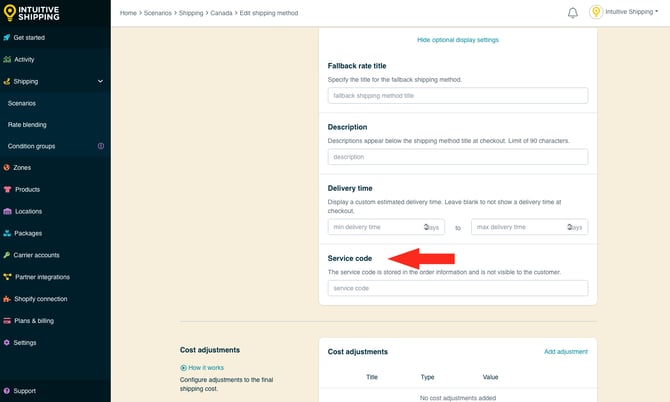The image size is (670, 402).
Task: Click the Title column header
Action: [x=372, y=377]
